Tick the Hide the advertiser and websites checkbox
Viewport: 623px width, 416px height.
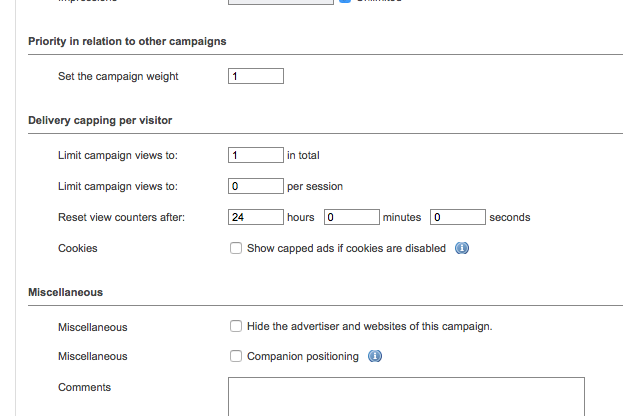pos(236,326)
